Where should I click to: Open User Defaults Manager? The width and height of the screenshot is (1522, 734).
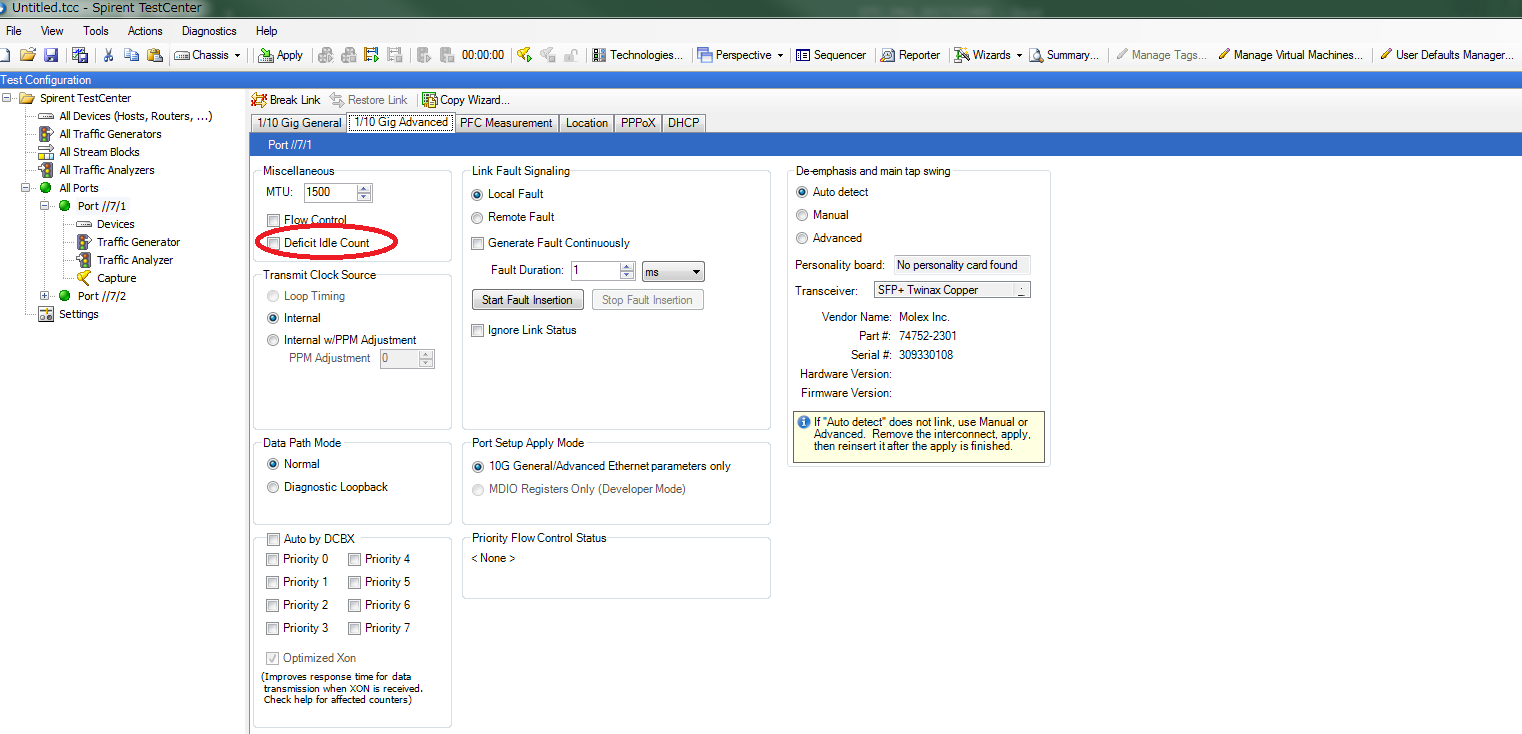(1446, 55)
